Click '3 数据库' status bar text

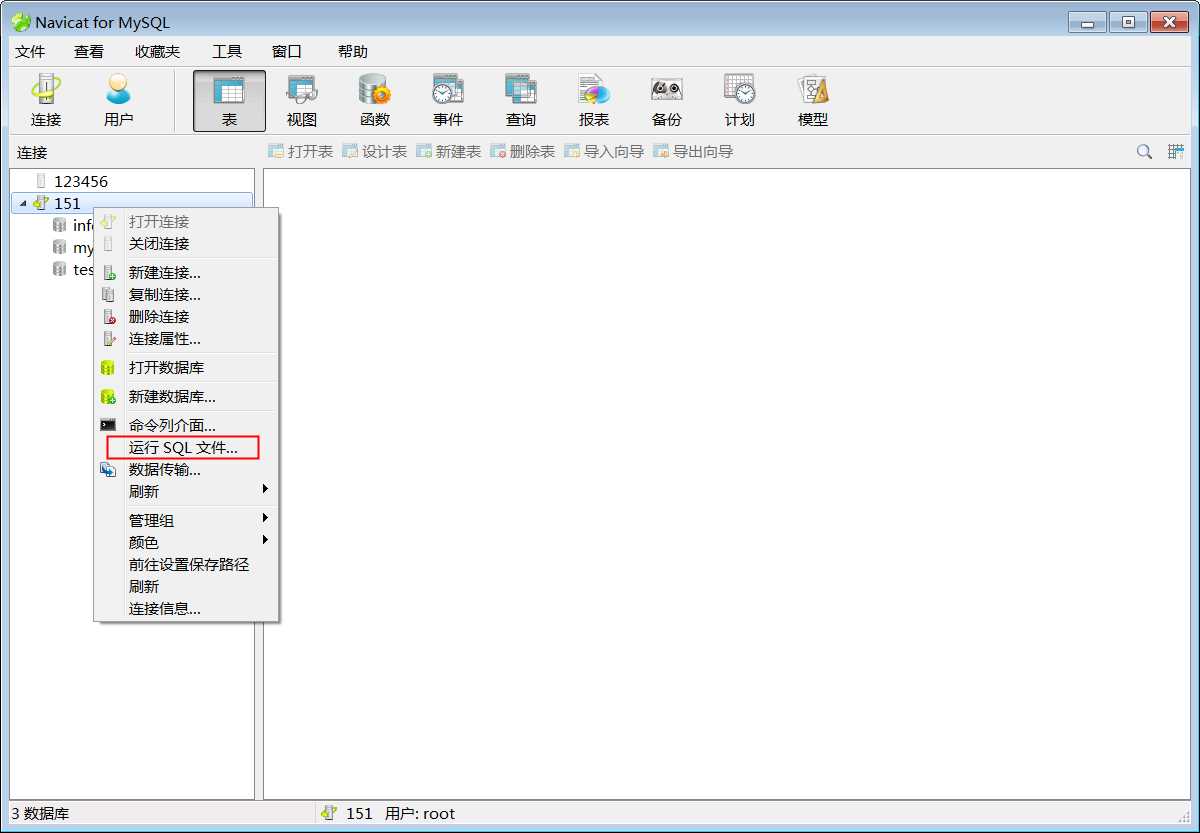[x=41, y=814]
